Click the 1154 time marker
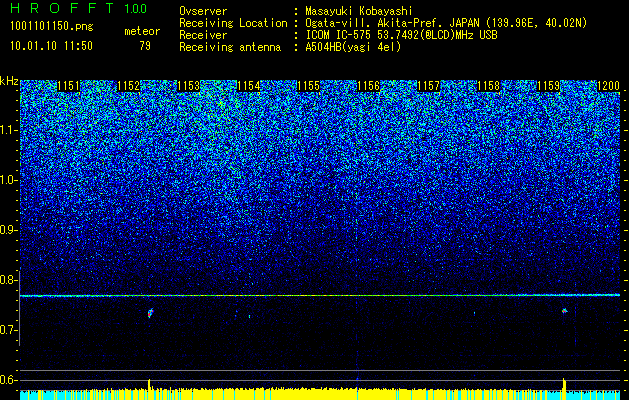 pyautogui.click(x=249, y=86)
